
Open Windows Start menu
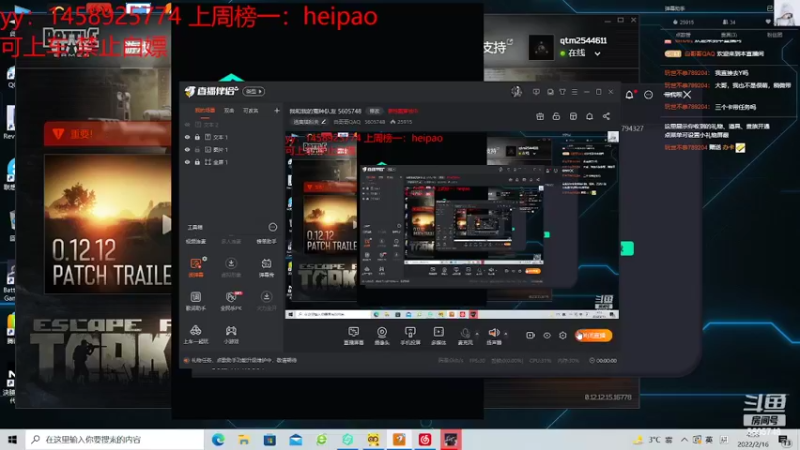tap(12, 439)
